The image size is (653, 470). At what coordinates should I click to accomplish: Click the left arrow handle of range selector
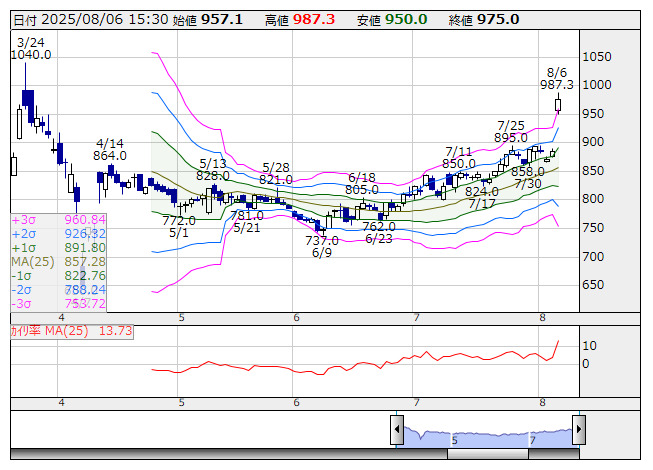click(x=397, y=432)
